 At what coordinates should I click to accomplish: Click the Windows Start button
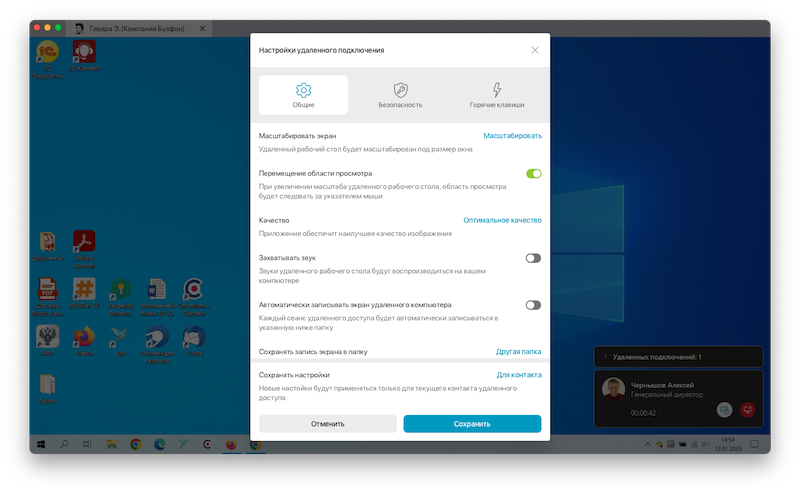[42, 443]
